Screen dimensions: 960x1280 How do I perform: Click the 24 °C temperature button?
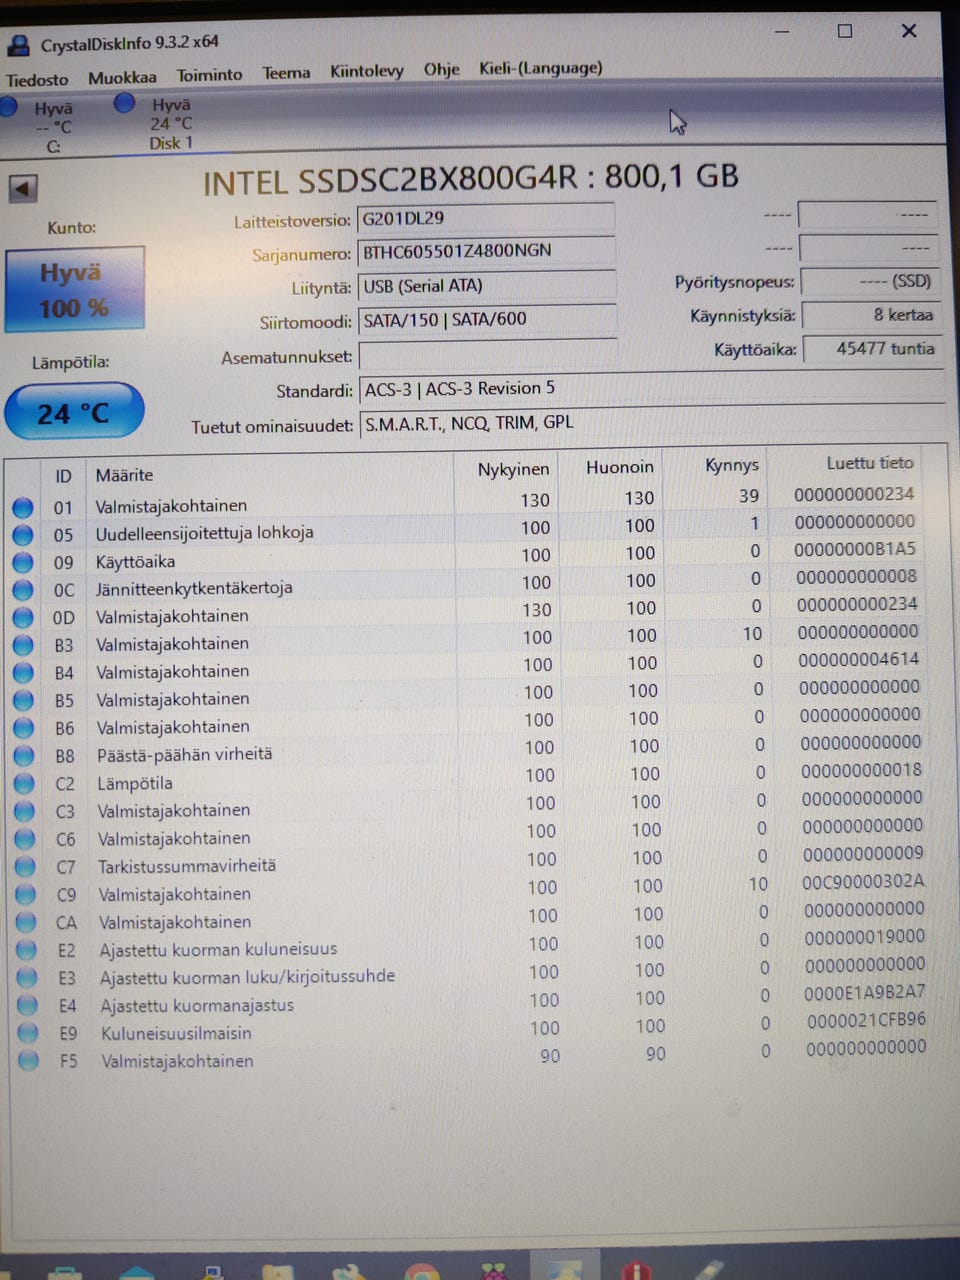pyautogui.click(x=74, y=412)
